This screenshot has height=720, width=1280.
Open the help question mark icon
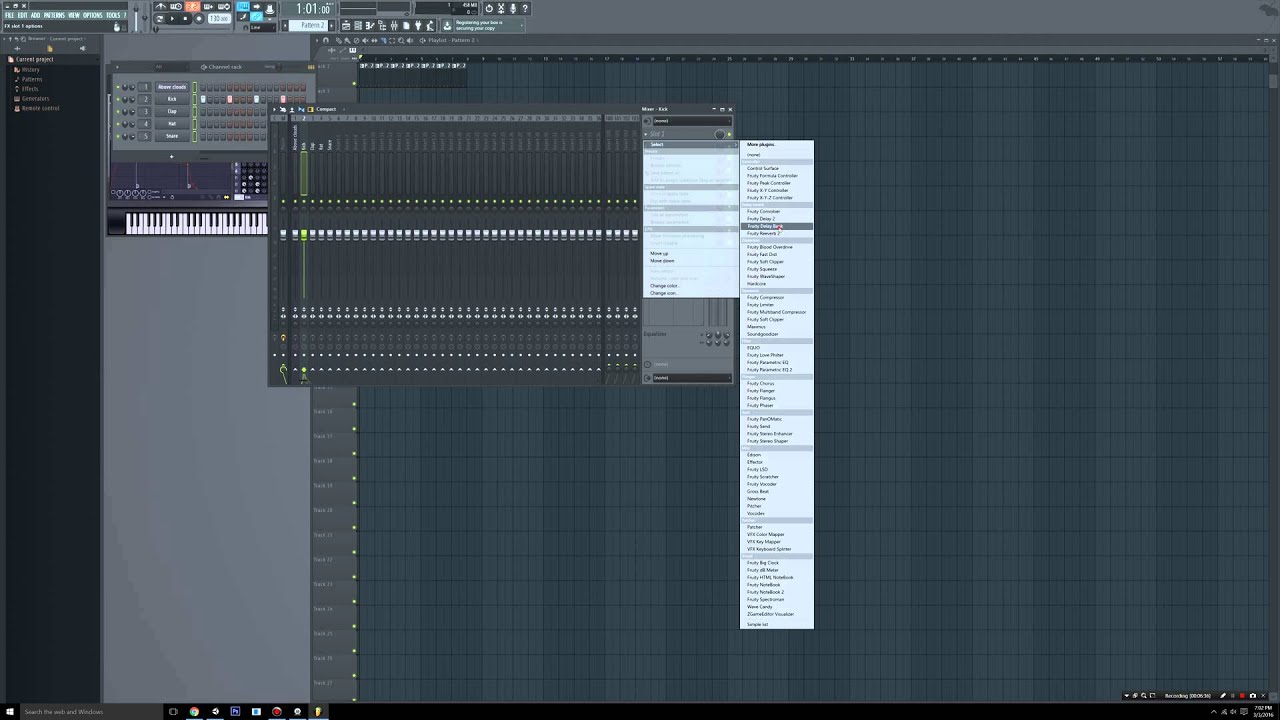(525, 8)
